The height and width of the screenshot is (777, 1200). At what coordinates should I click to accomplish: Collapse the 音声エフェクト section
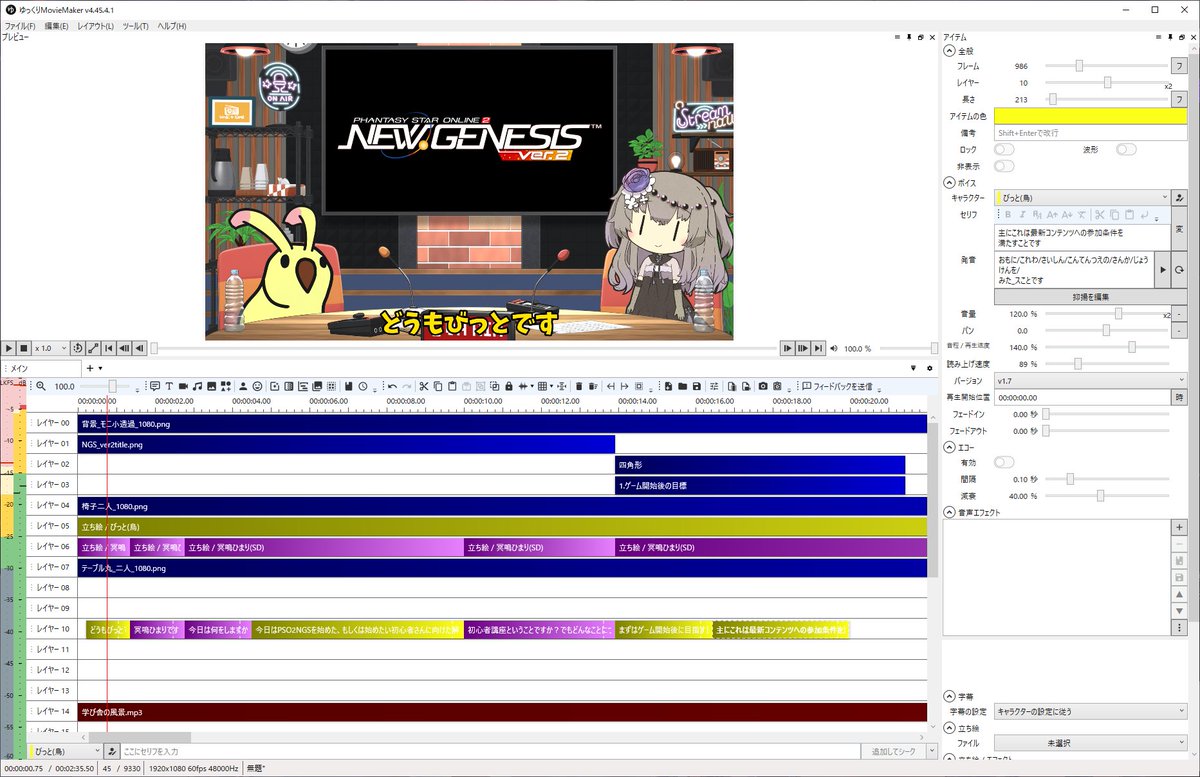(x=948, y=512)
